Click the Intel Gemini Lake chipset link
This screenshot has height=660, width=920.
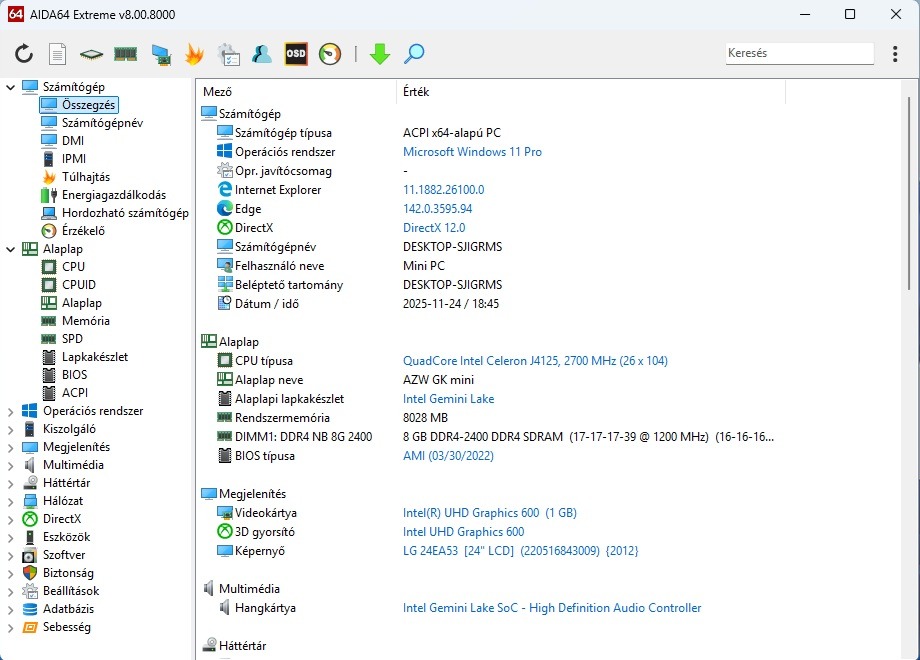pos(448,399)
